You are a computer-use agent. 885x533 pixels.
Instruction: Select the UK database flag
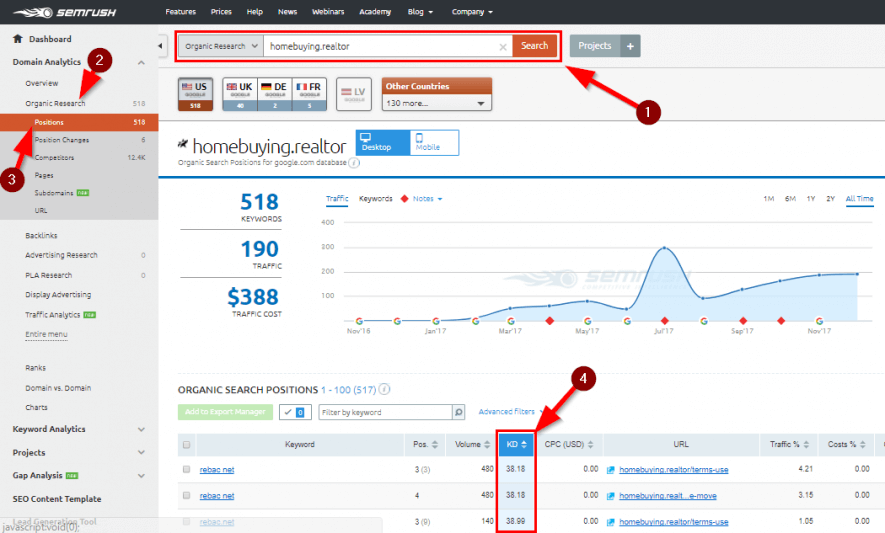pyautogui.click(x=240, y=94)
